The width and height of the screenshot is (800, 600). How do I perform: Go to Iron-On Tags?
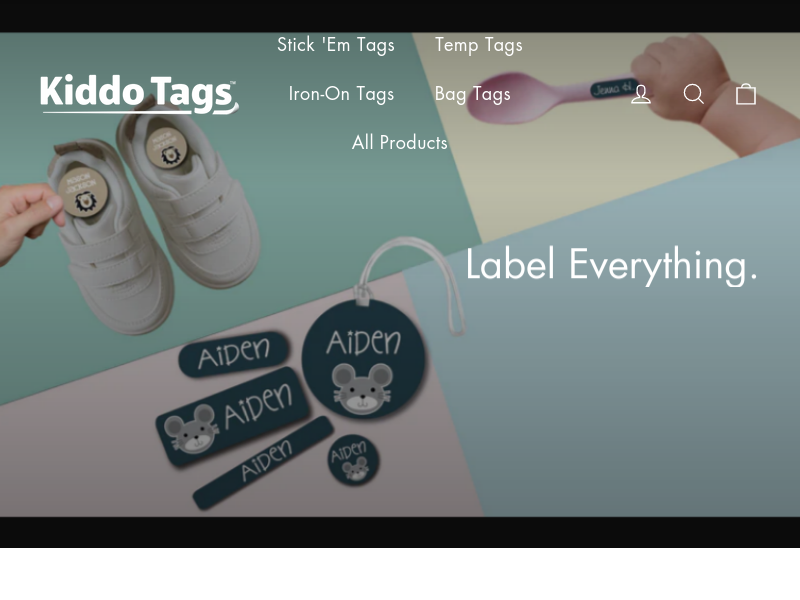tap(341, 94)
